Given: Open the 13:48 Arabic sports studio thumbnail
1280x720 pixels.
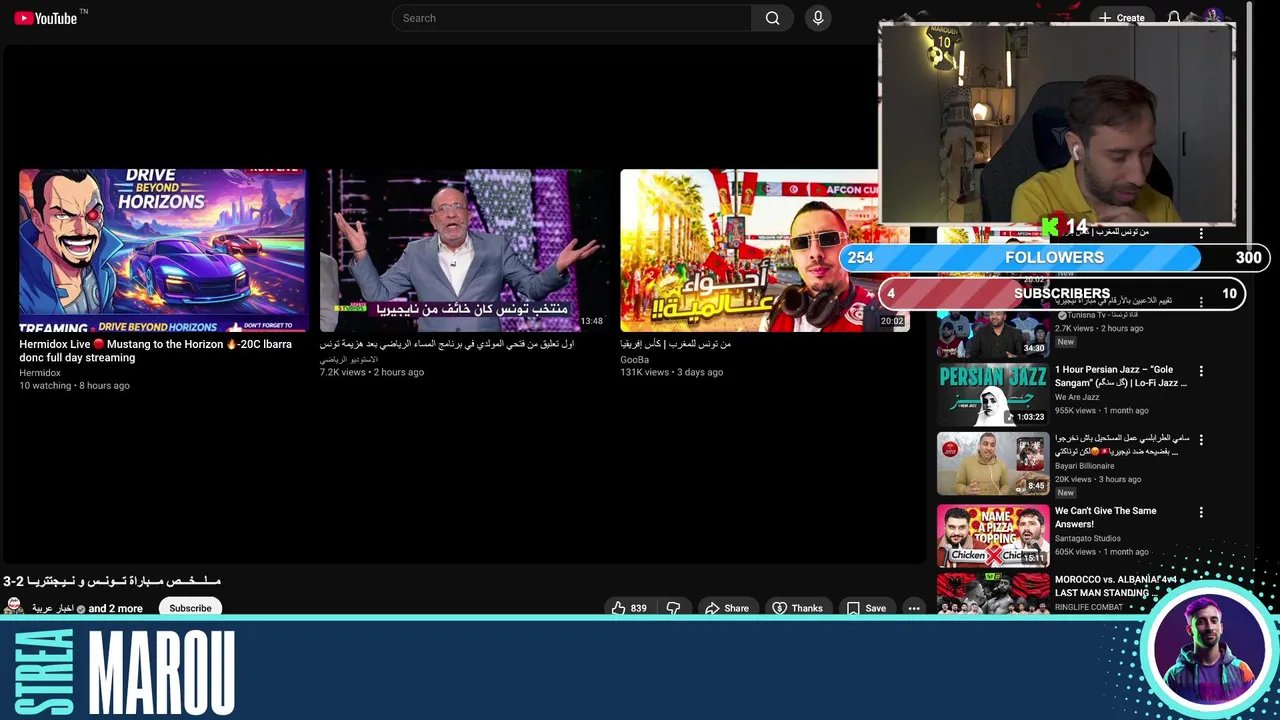Looking at the screenshot, I should click(464, 250).
